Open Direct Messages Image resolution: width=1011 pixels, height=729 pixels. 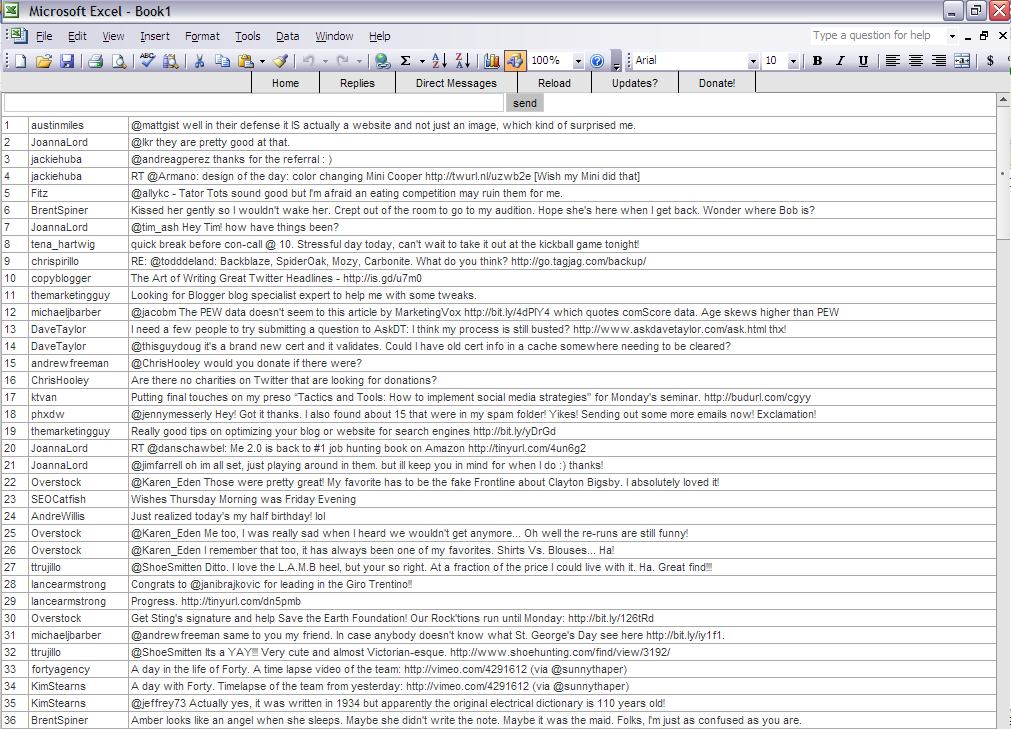(456, 83)
